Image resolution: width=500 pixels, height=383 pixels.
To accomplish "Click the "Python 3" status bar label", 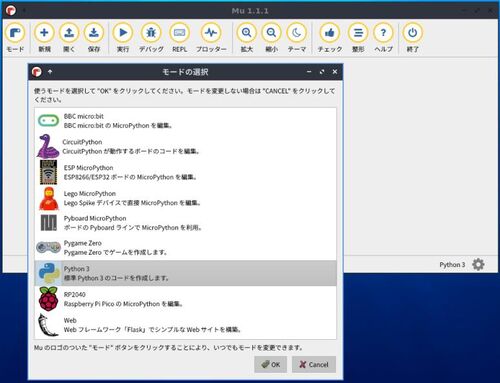I will [452, 265].
